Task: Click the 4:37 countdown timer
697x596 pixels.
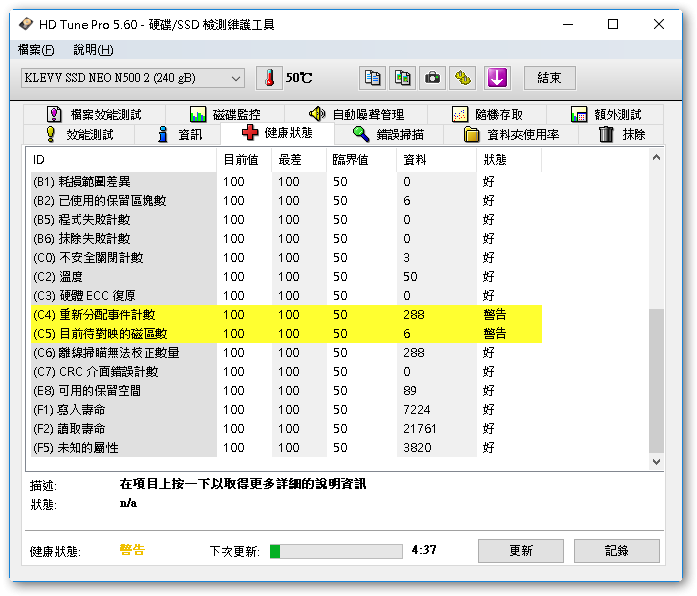Action: 424,550
